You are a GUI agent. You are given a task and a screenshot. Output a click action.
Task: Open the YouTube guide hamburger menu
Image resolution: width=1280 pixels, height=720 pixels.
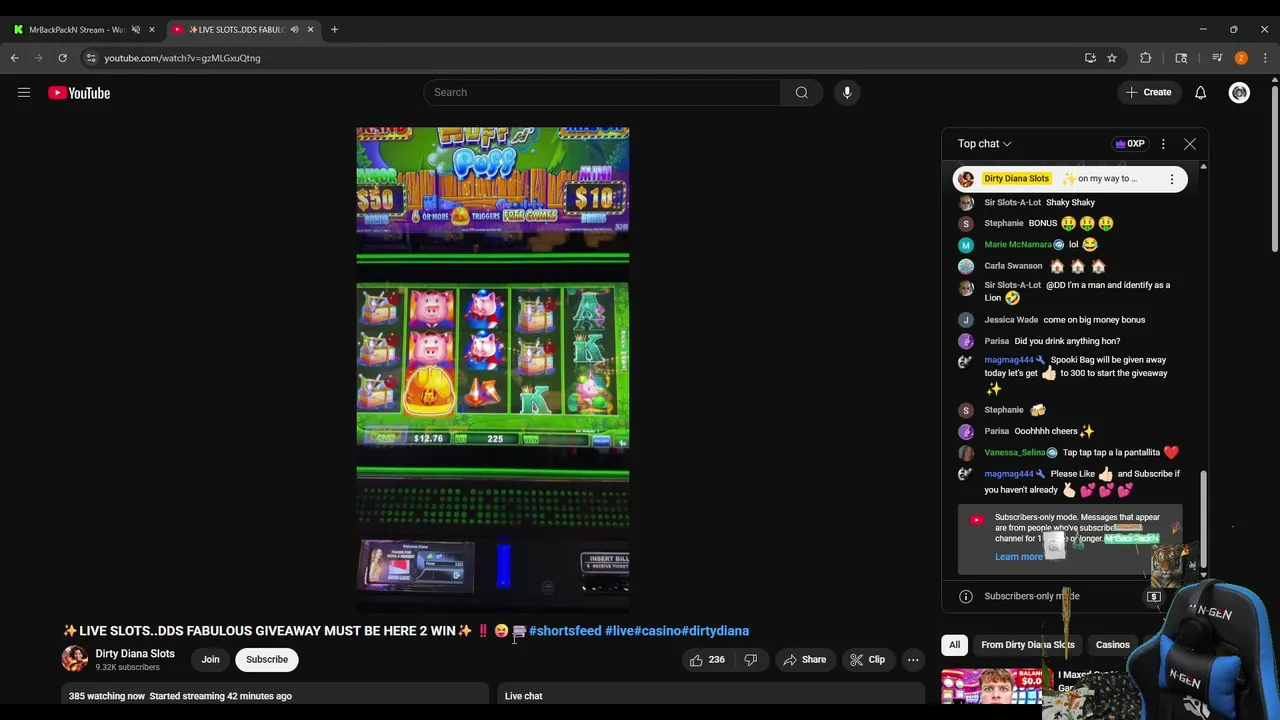[24, 93]
